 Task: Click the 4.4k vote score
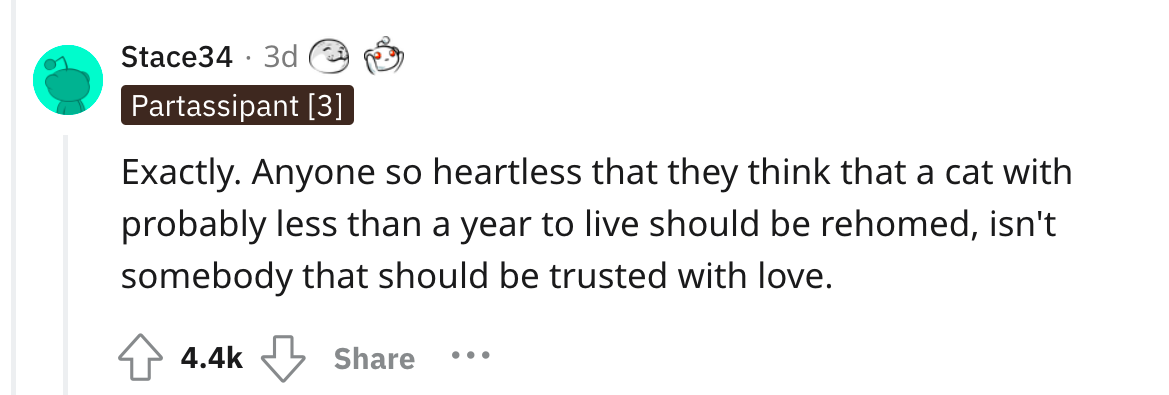tap(212, 358)
